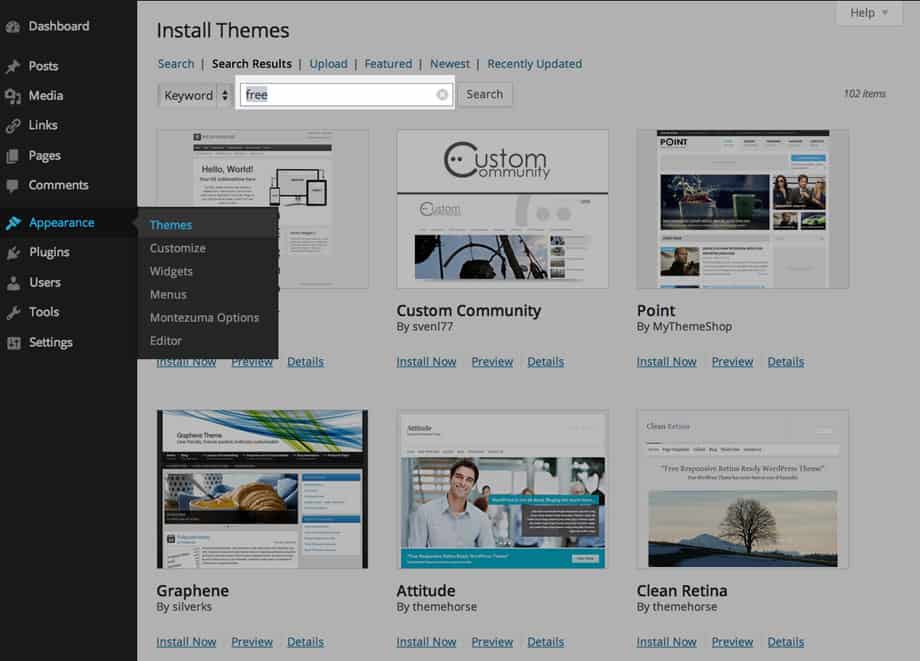Click the Media icon in sidebar

coord(13,96)
